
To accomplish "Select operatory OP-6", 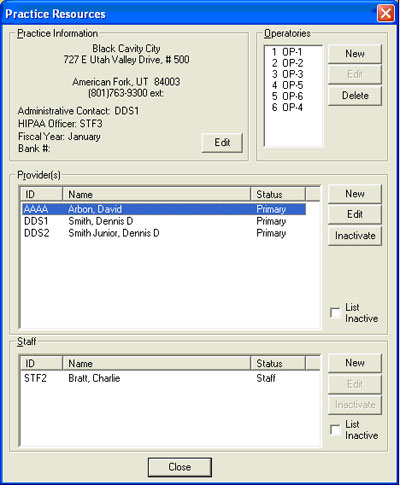I will point(287,96).
